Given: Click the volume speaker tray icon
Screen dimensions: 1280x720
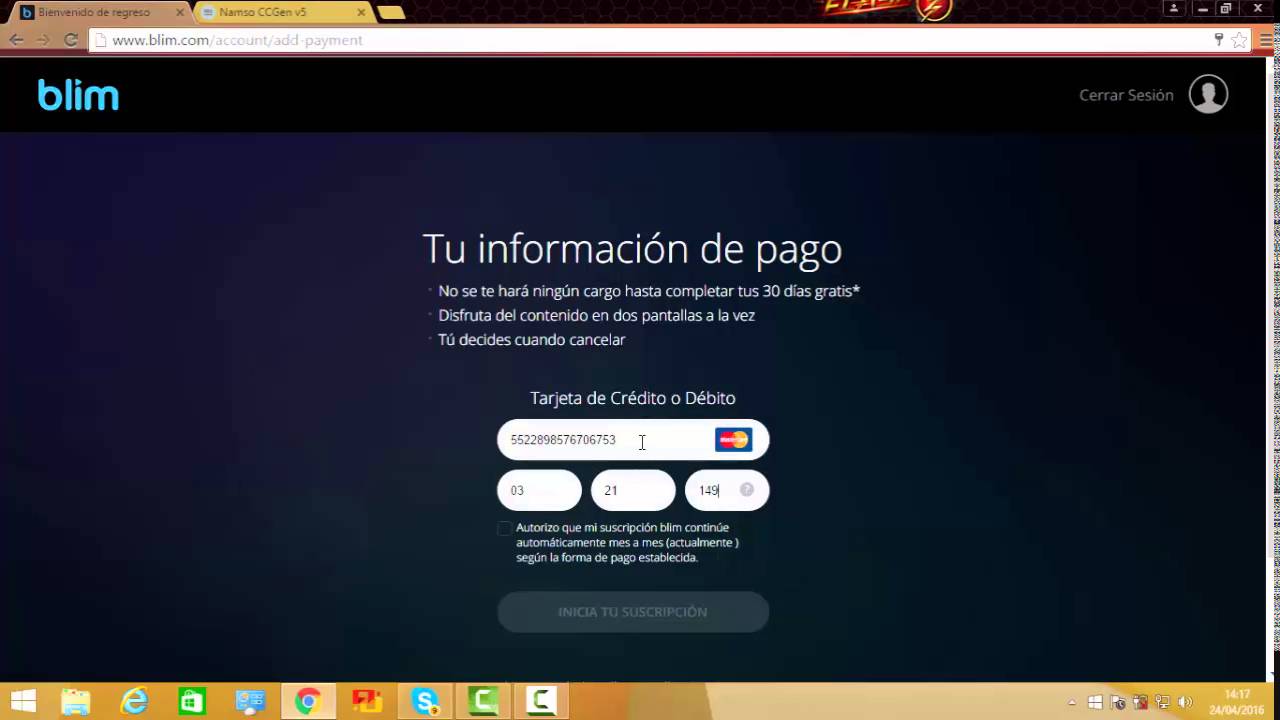Looking at the screenshot, I should click(1185, 702).
